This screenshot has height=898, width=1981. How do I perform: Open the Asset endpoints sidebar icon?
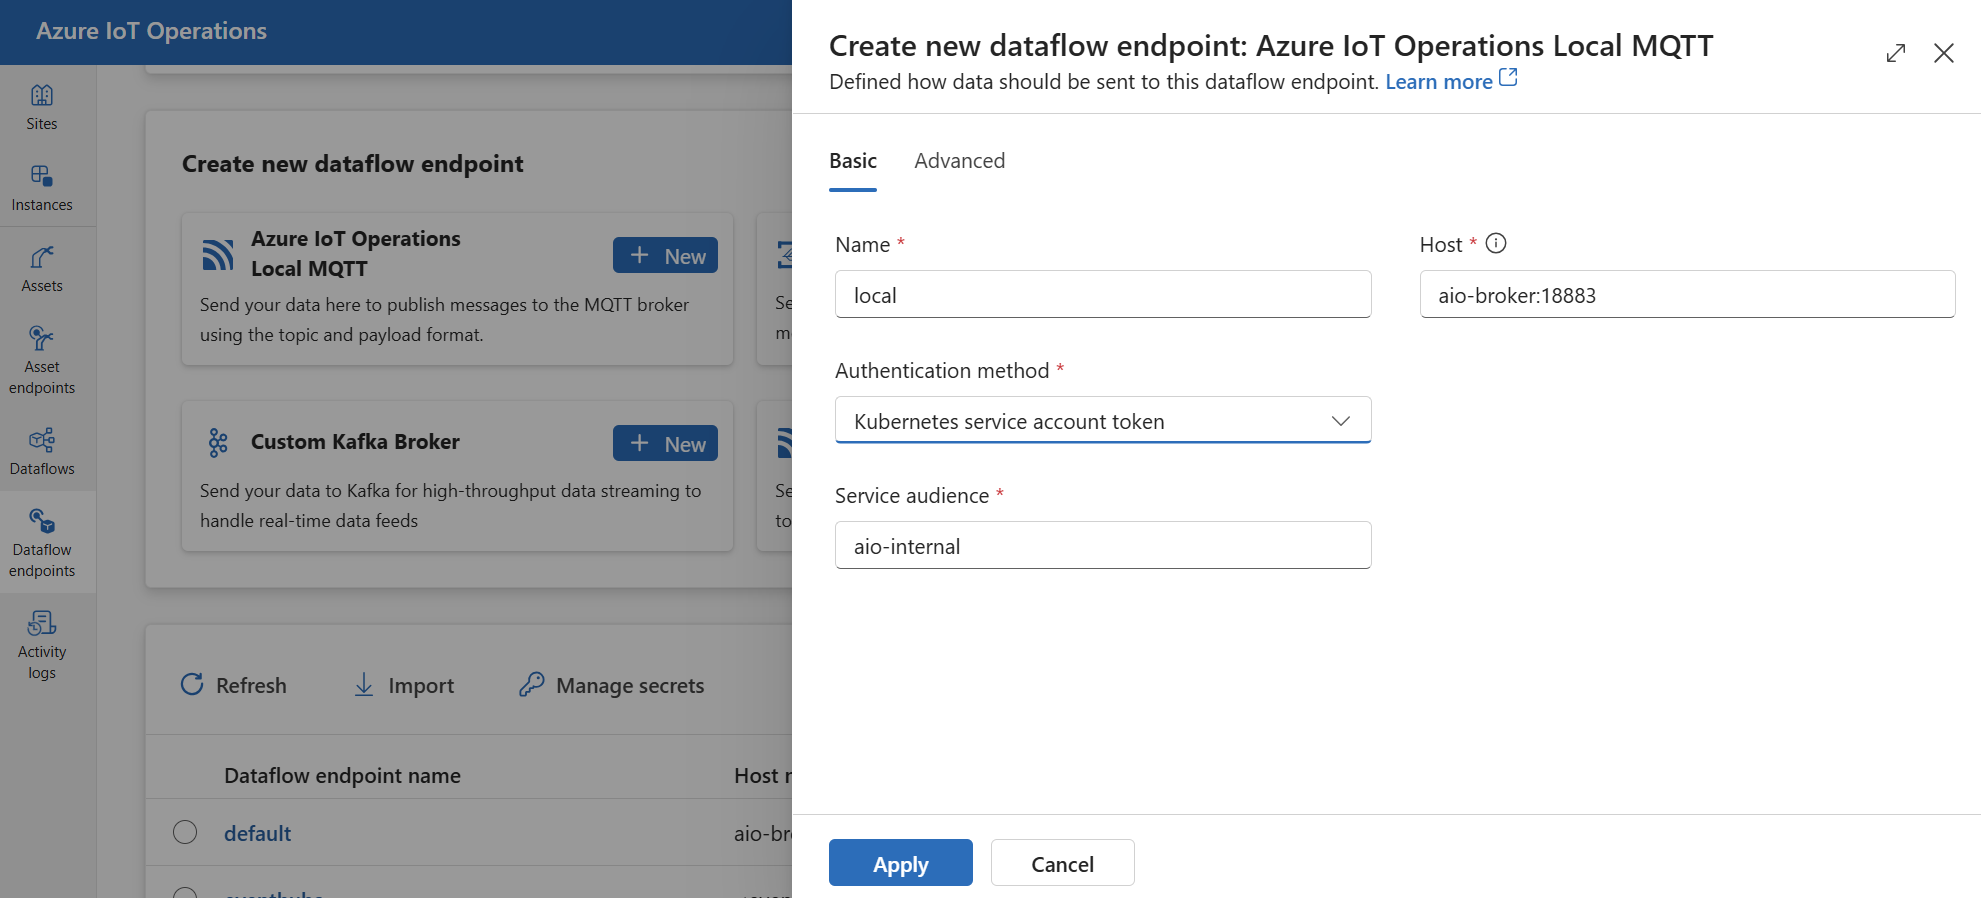coord(42,338)
